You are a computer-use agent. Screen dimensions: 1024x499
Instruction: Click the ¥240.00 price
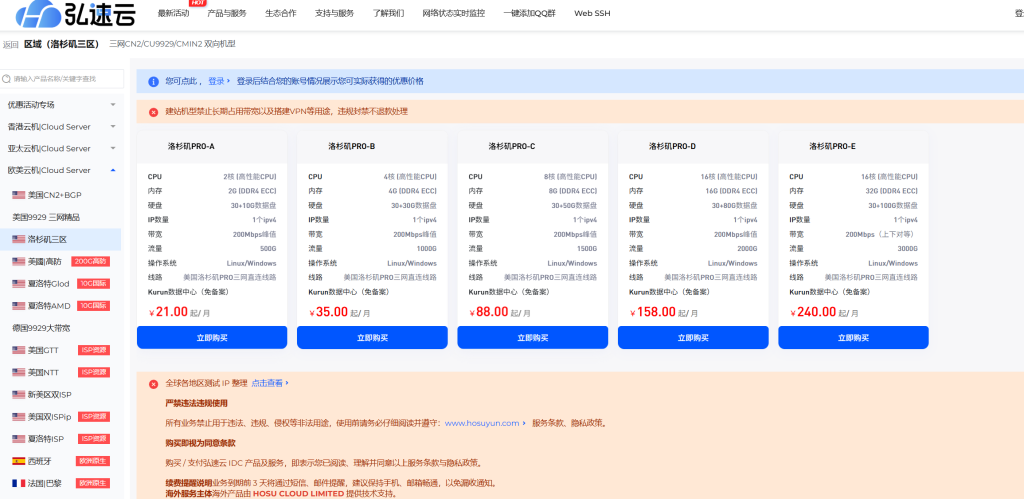[x=814, y=312]
